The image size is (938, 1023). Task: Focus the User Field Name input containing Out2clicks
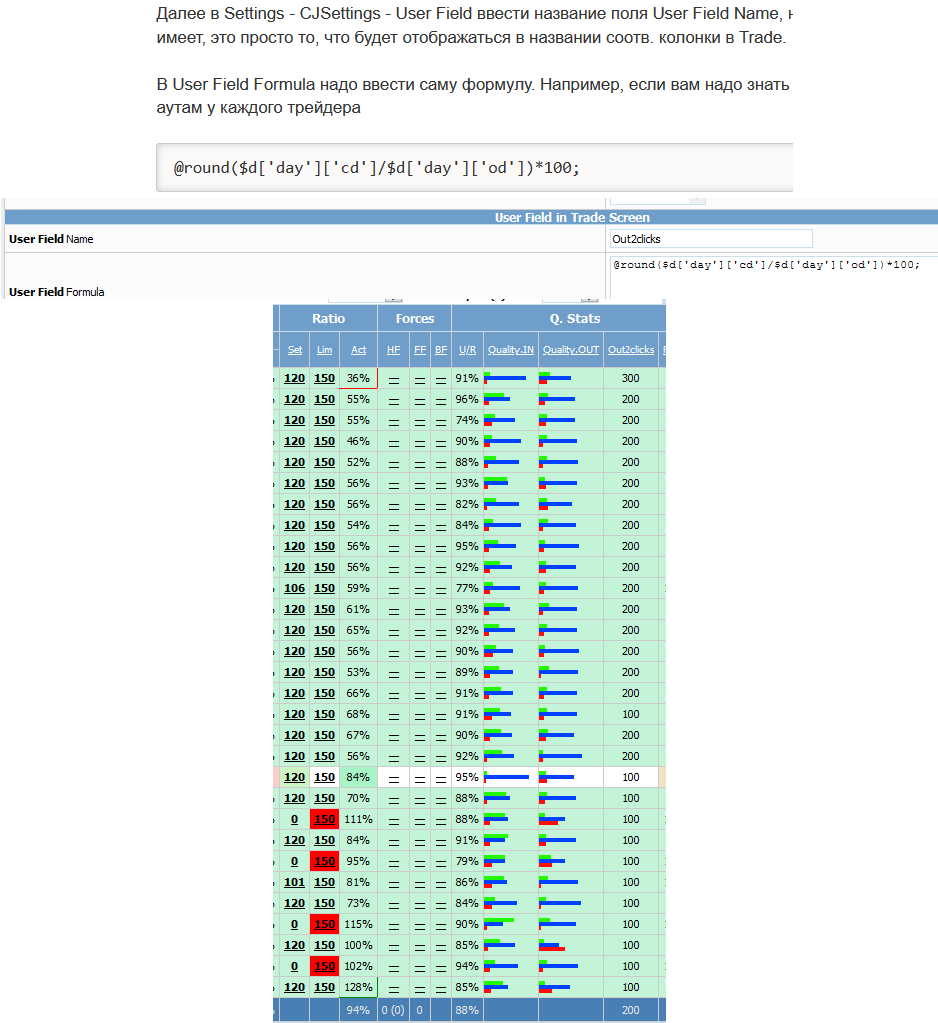pyautogui.click(x=711, y=239)
